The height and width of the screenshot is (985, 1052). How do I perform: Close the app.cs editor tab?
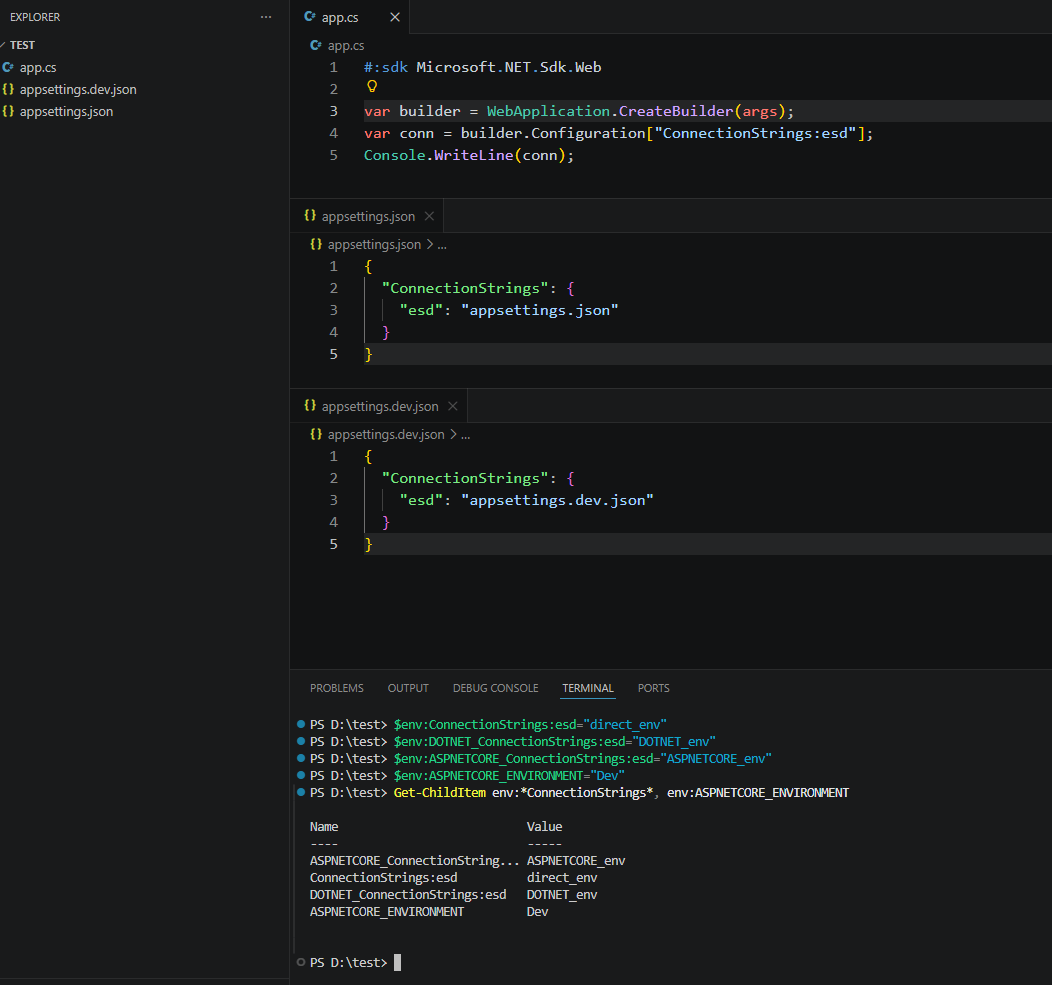(x=395, y=17)
